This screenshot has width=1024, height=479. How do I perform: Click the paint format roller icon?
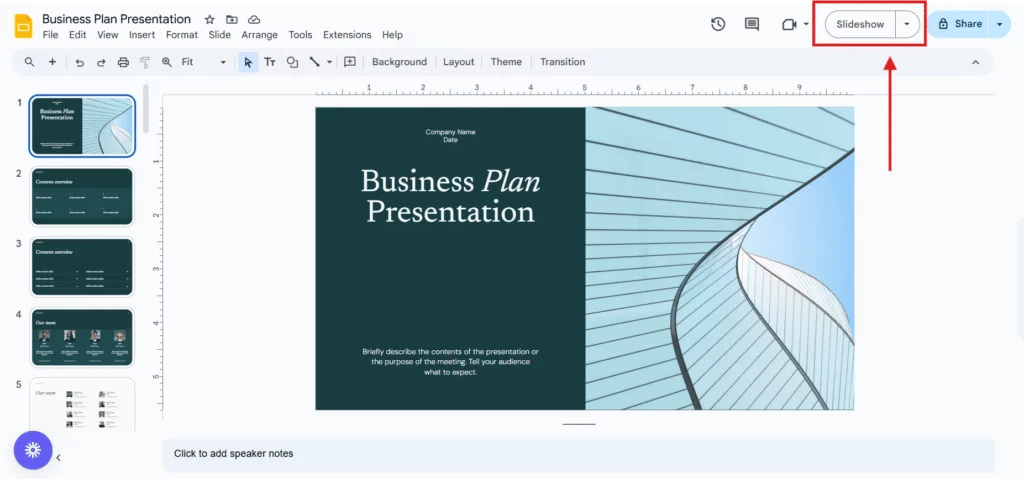coord(145,62)
